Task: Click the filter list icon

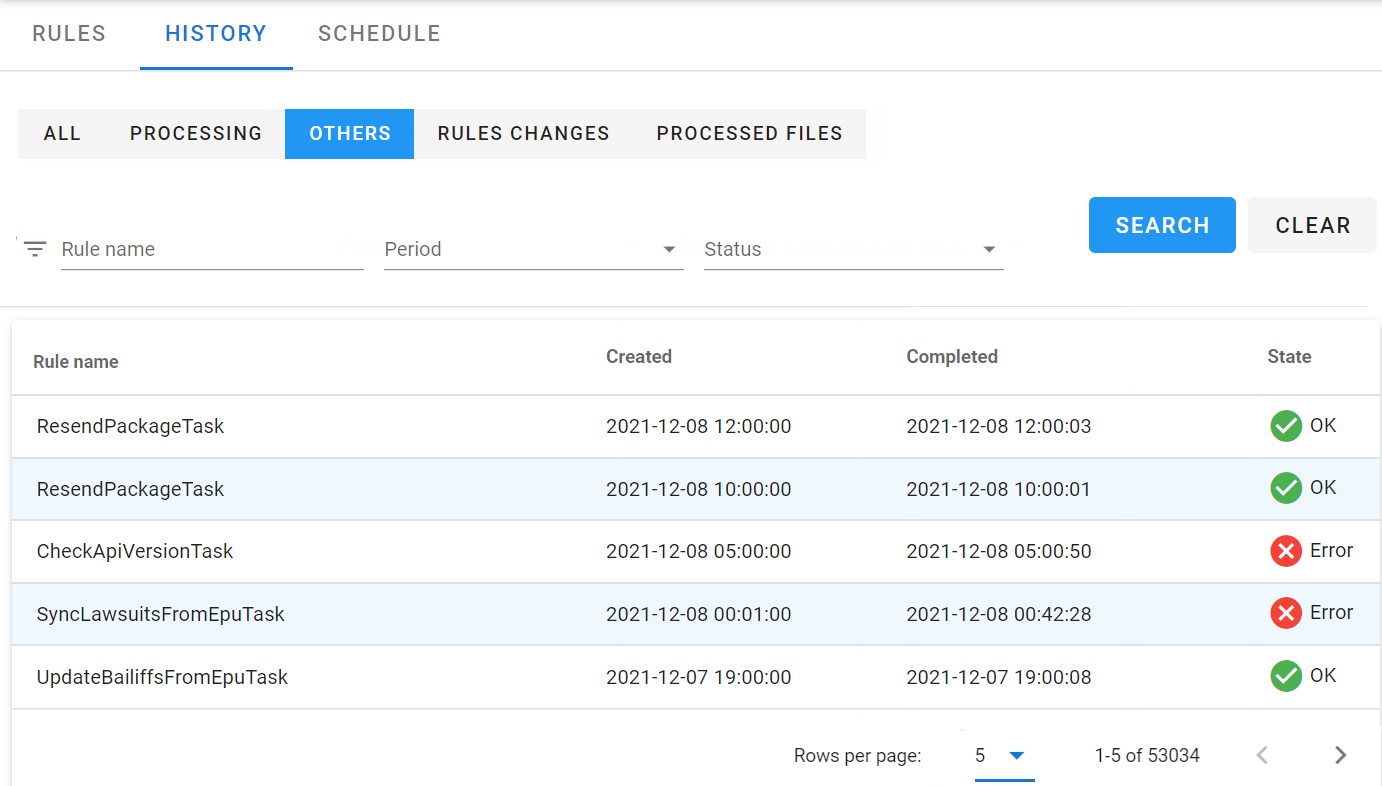Action: coord(35,249)
